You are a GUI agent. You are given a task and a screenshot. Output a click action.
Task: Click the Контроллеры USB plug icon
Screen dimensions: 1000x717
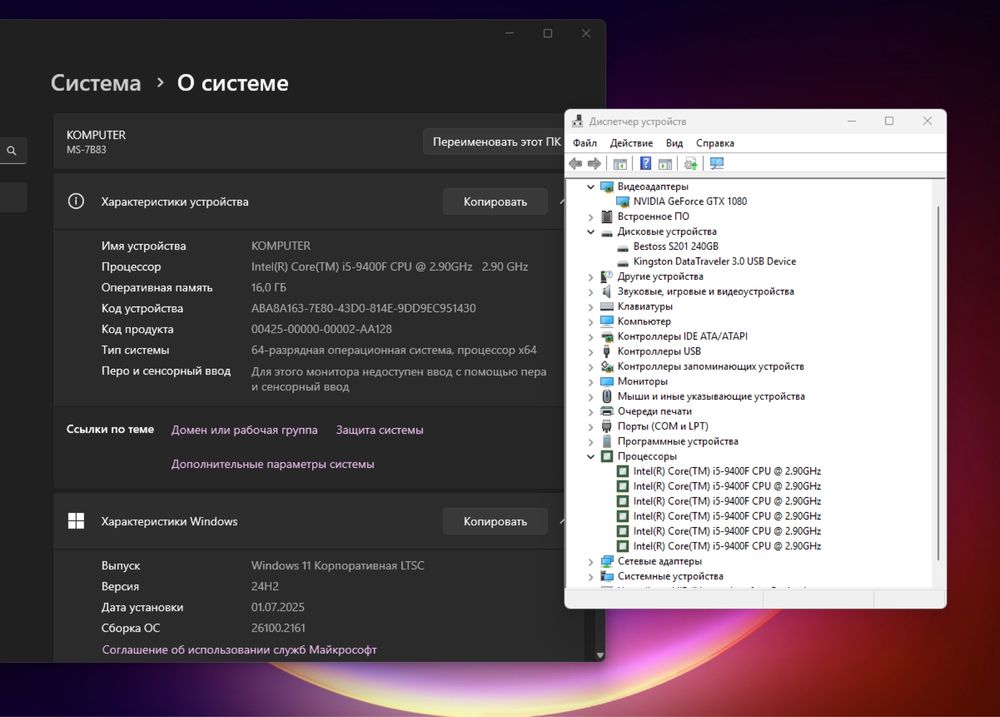point(607,351)
